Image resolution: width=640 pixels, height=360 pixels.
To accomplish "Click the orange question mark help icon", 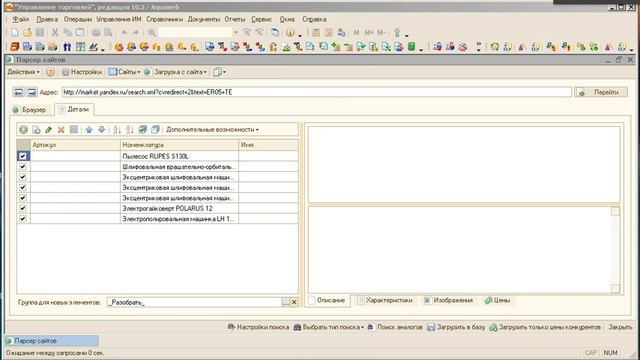I will pyautogui.click(x=50, y=72).
